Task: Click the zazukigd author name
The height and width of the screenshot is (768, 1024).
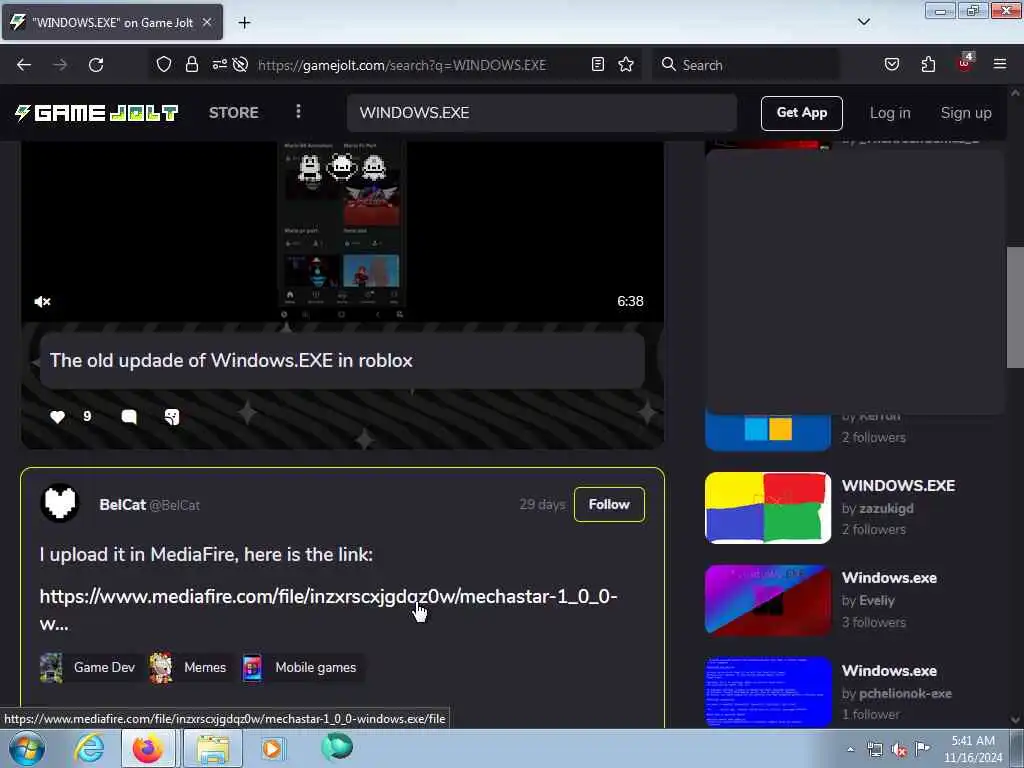Action: click(886, 508)
